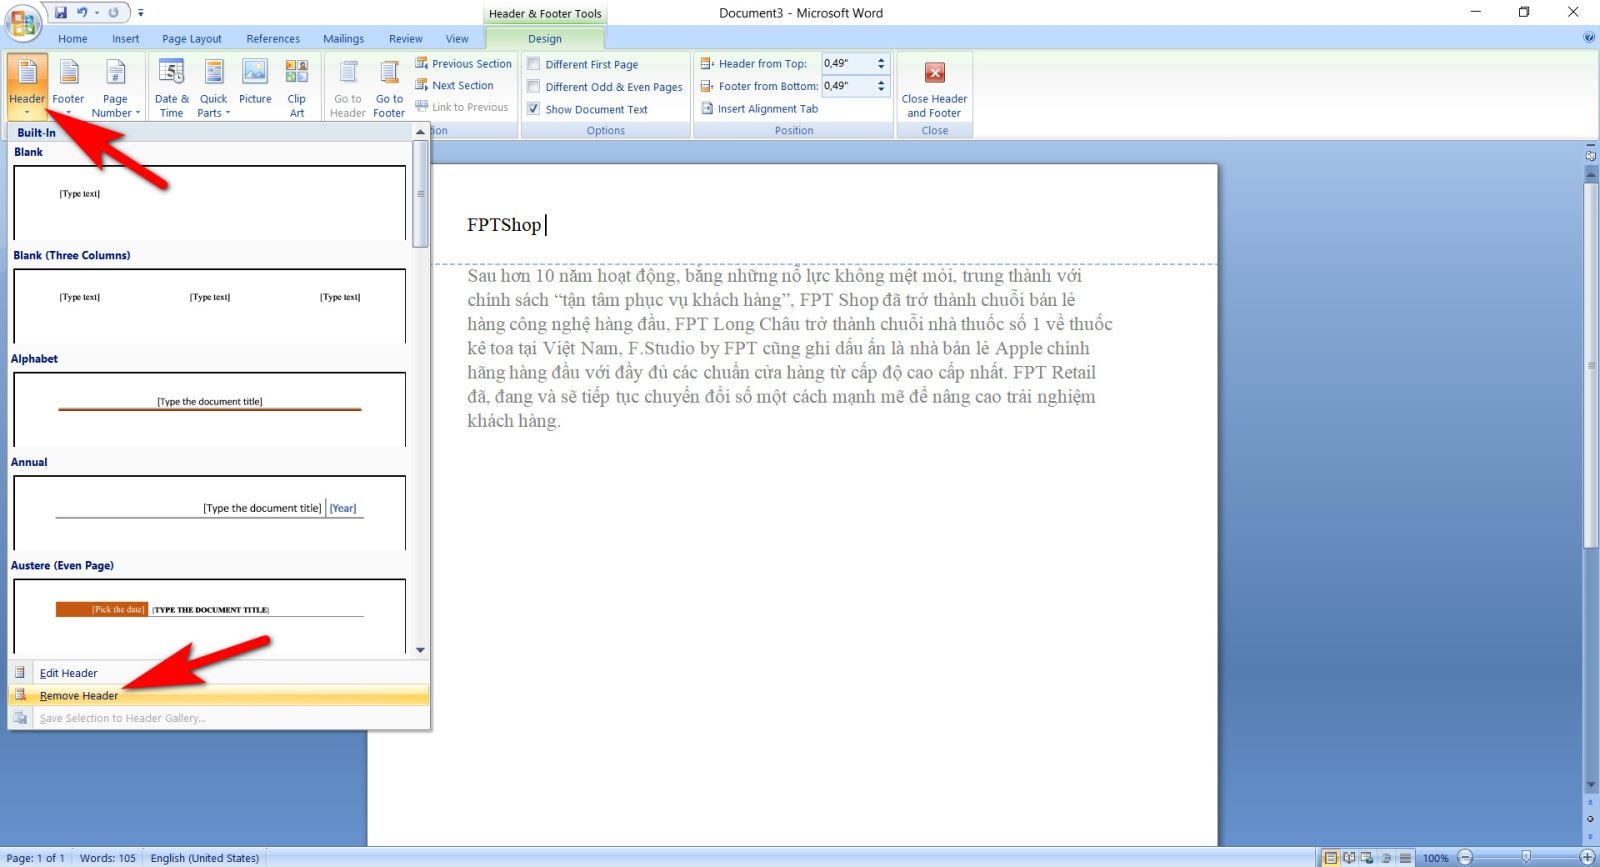The height and width of the screenshot is (867, 1600).
Task: Choose the Alphabet header template
Action: [x=209, y=409]
